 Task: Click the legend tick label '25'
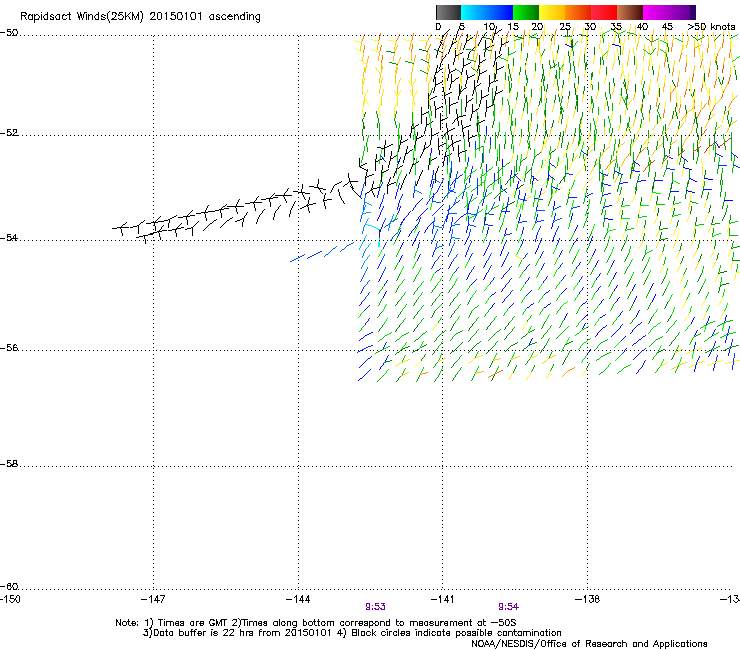[565, 27]
